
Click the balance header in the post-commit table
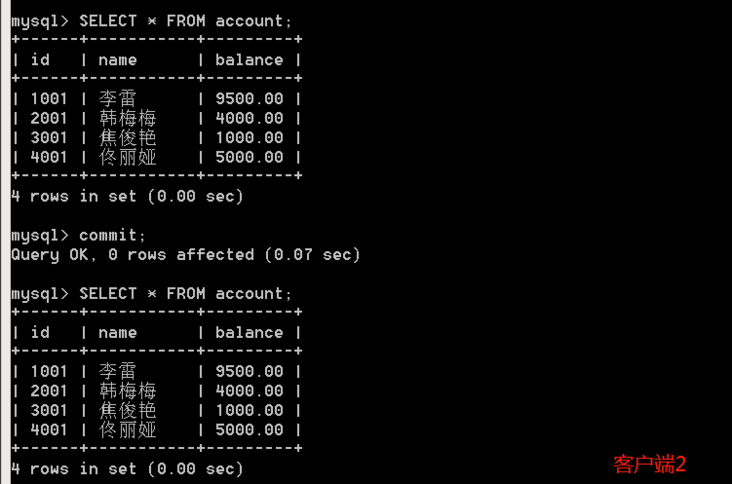coord(249,333)
